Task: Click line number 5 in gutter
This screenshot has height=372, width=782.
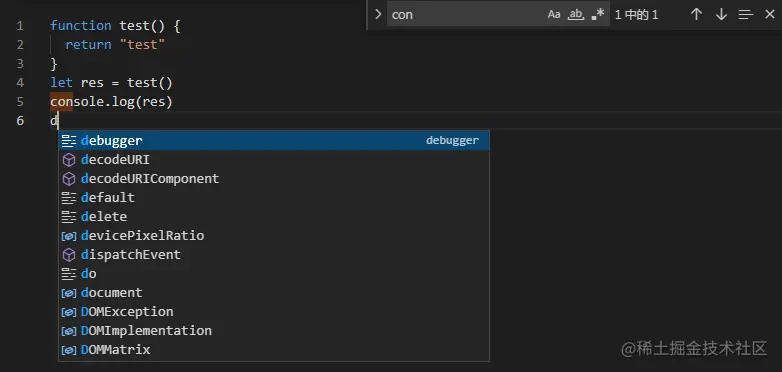Action: pyautogui.click(x=19, y=102)
